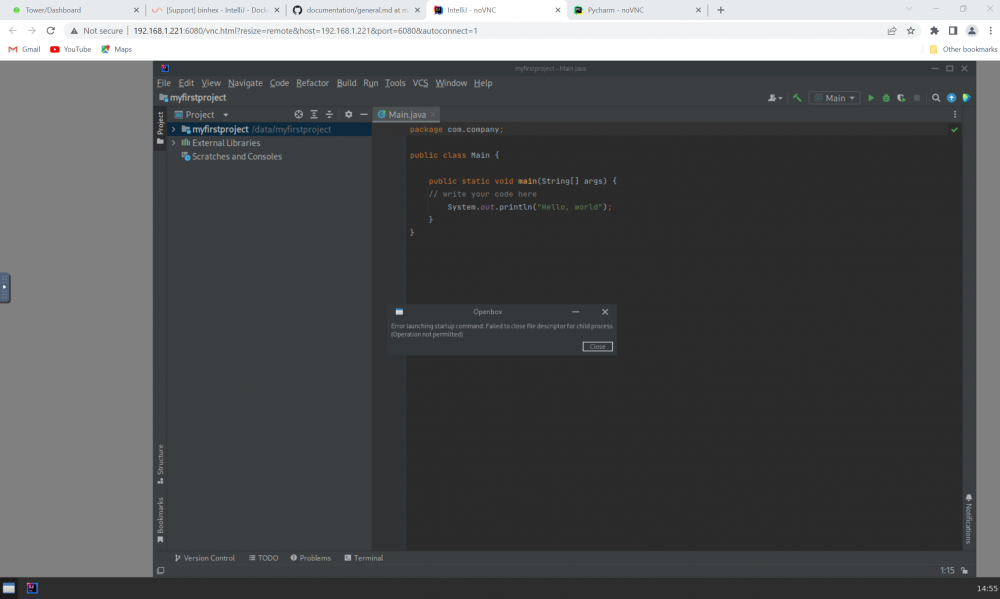Open the Build menu
The width and height of the screenshot is (1000, 599).
tap(346, 83)
